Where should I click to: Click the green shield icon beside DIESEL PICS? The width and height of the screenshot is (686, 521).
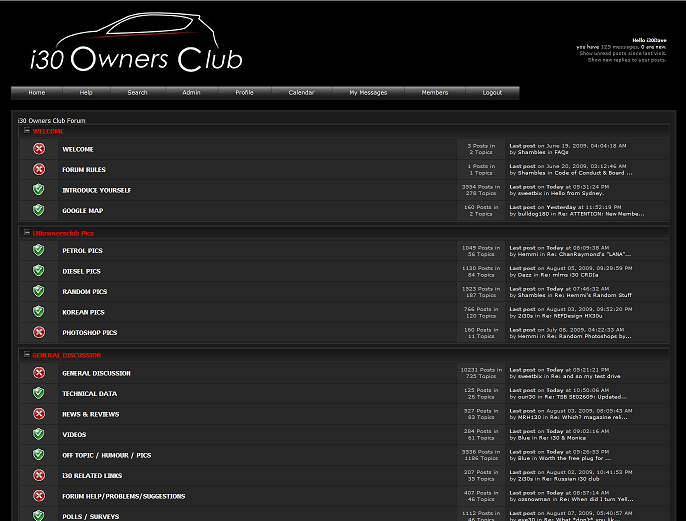pyautogui.click(x=38, y=270)
